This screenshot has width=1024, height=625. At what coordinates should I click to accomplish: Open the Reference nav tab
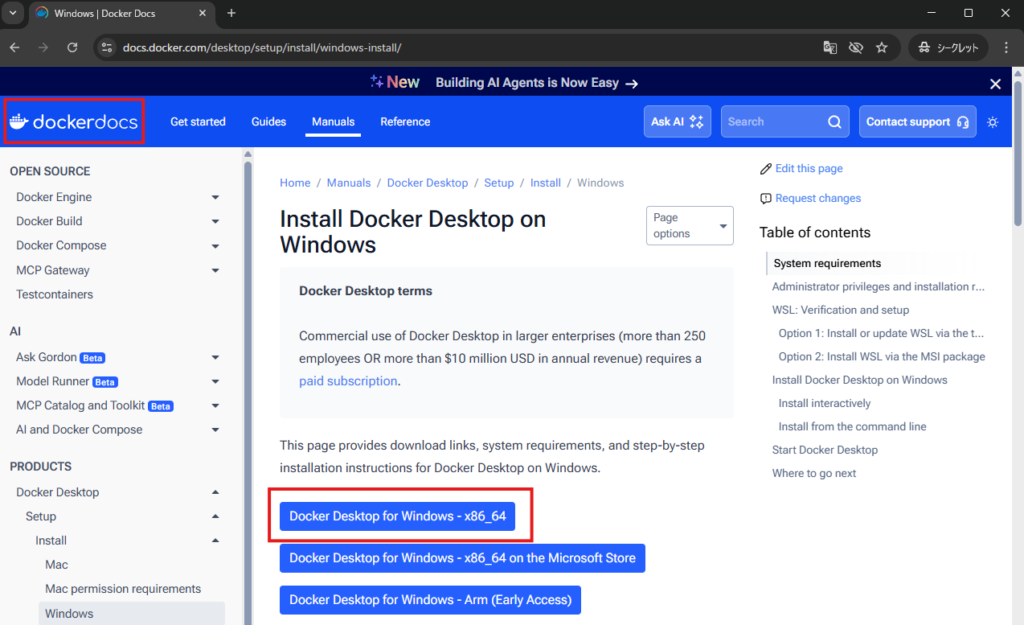click(405, 122)
